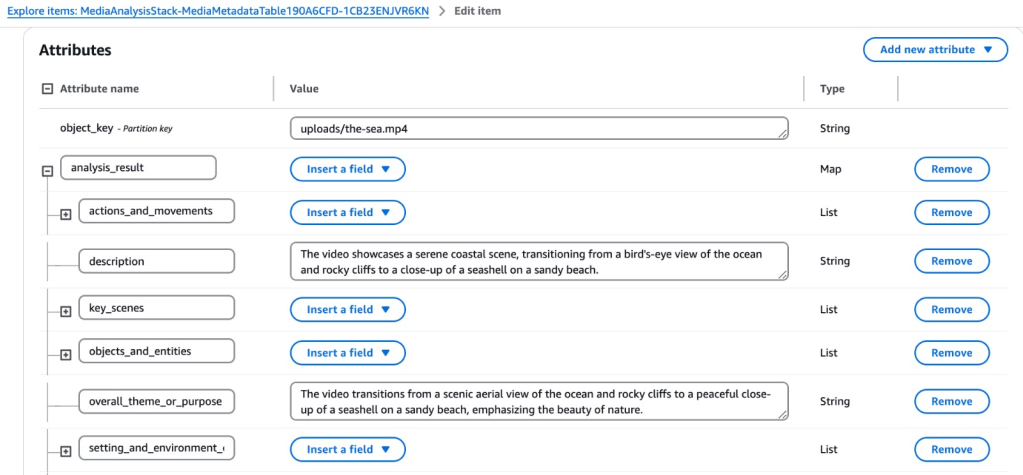Expand the objects_and_entities list
The width and height of the screenshot is (1023, 475).
66,354
